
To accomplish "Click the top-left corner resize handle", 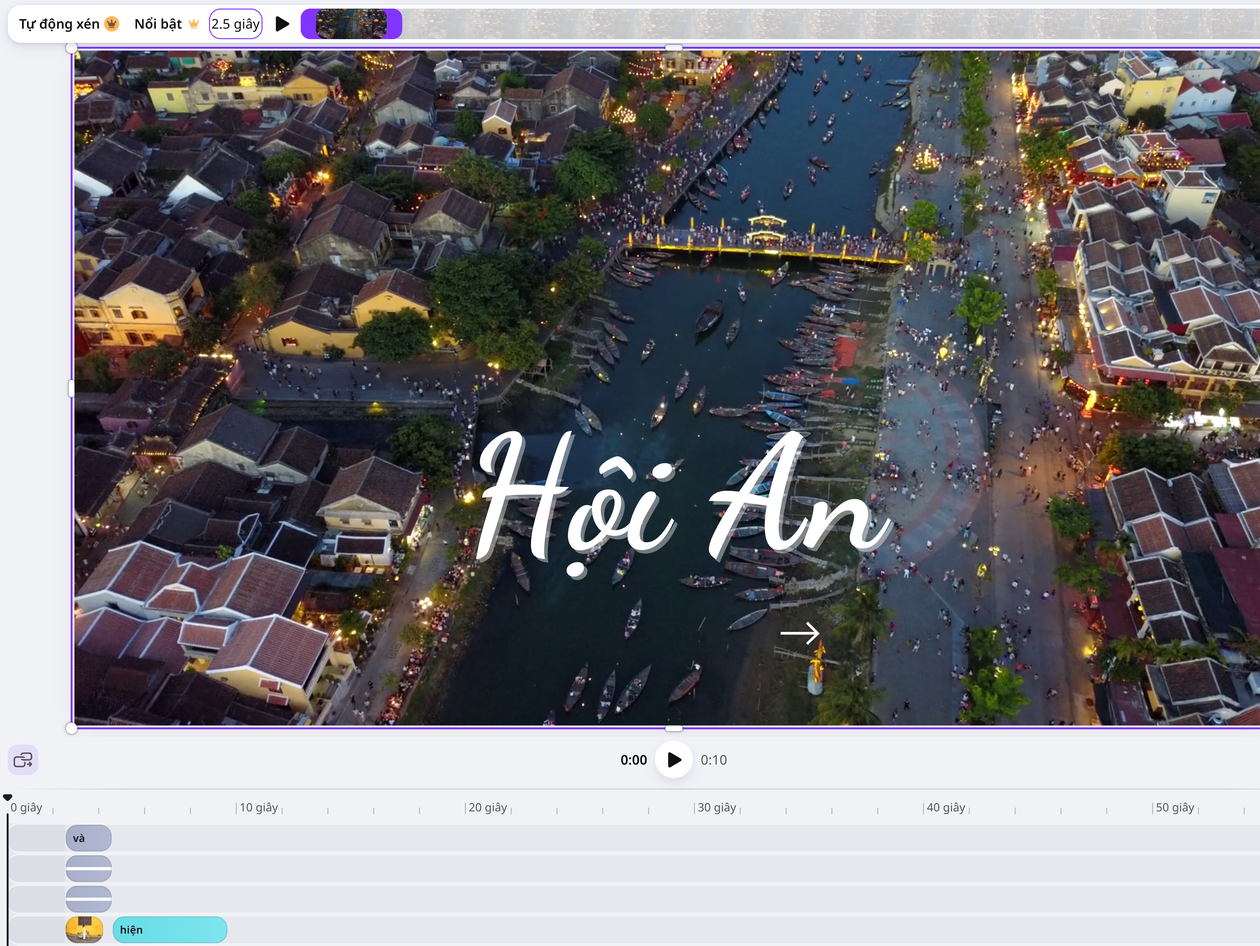I will [x=72, y=47].
